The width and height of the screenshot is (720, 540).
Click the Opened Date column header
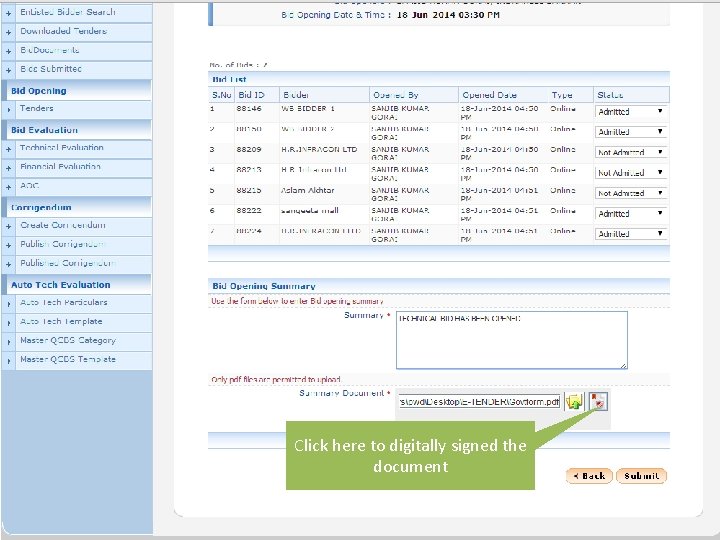point(489,95)
